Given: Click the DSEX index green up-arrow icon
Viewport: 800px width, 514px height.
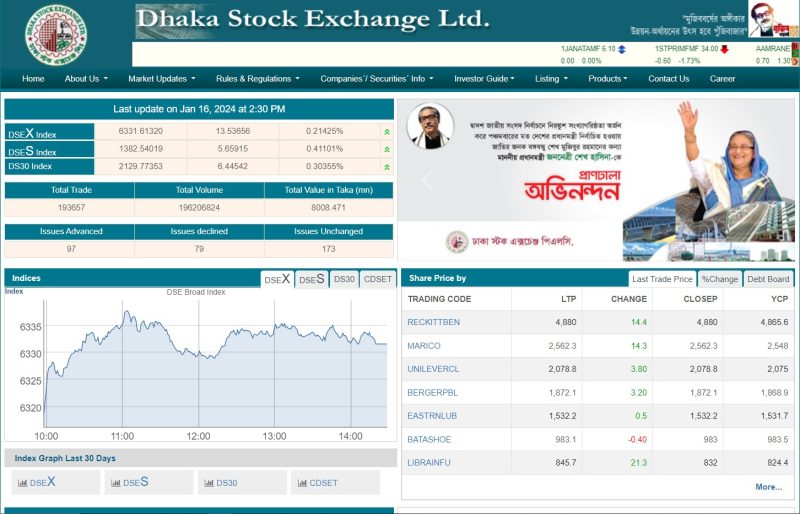Looking at the screenshot, I should pyautogui.click(x=386, y=132).
